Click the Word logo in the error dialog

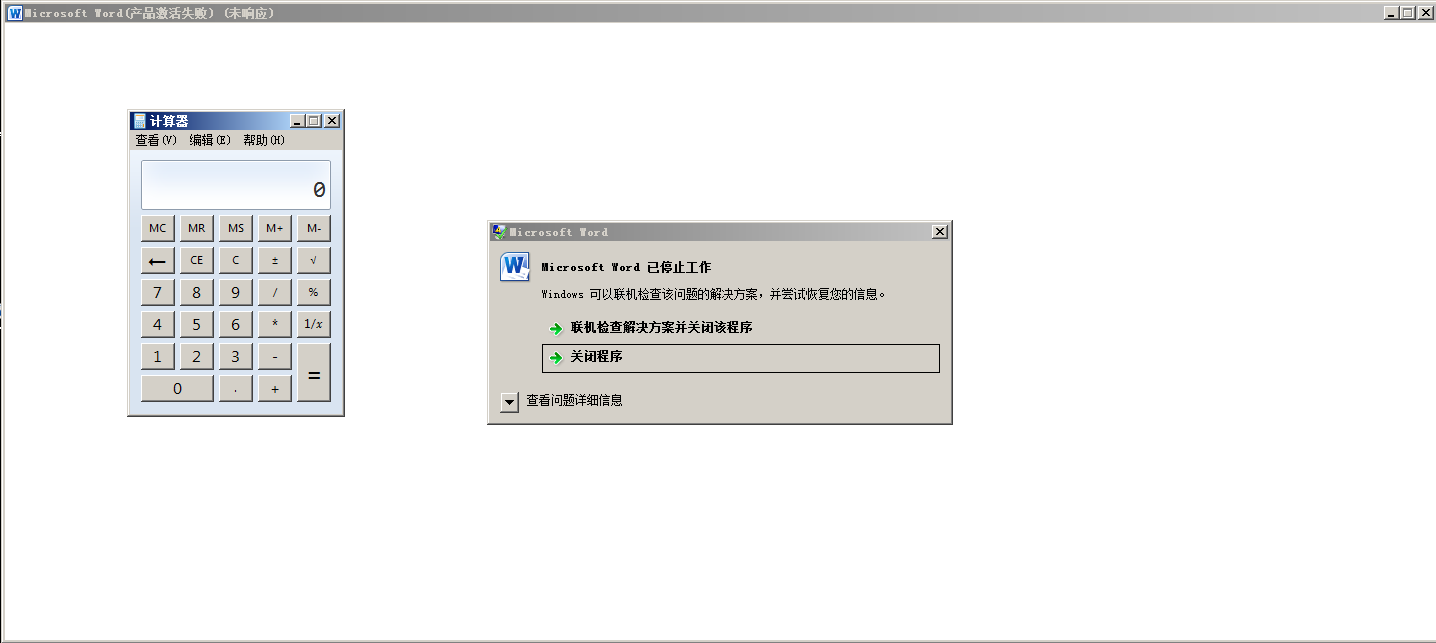coord(514,268)
